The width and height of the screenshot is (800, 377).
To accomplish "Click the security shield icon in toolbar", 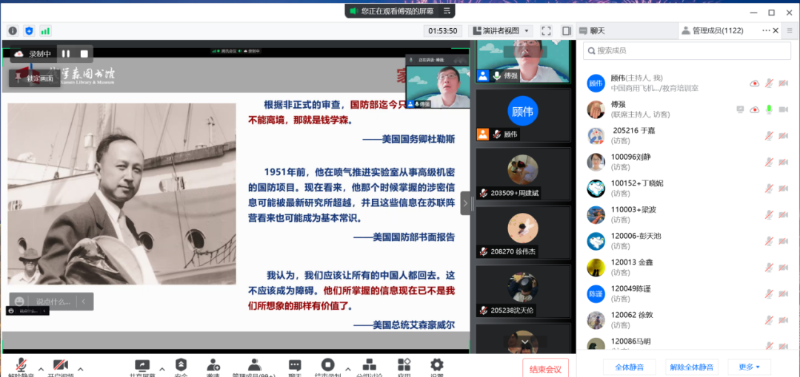I will 181,365.
